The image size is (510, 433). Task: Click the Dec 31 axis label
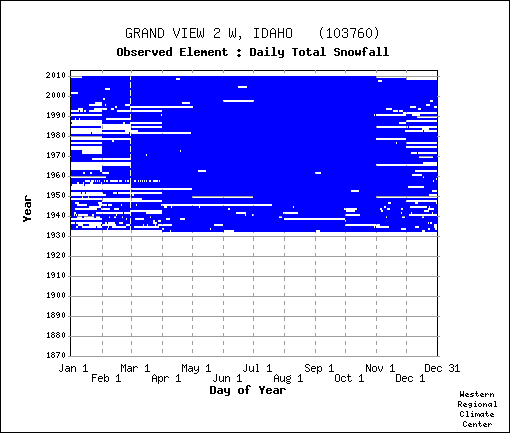click(x=442, y=368)
